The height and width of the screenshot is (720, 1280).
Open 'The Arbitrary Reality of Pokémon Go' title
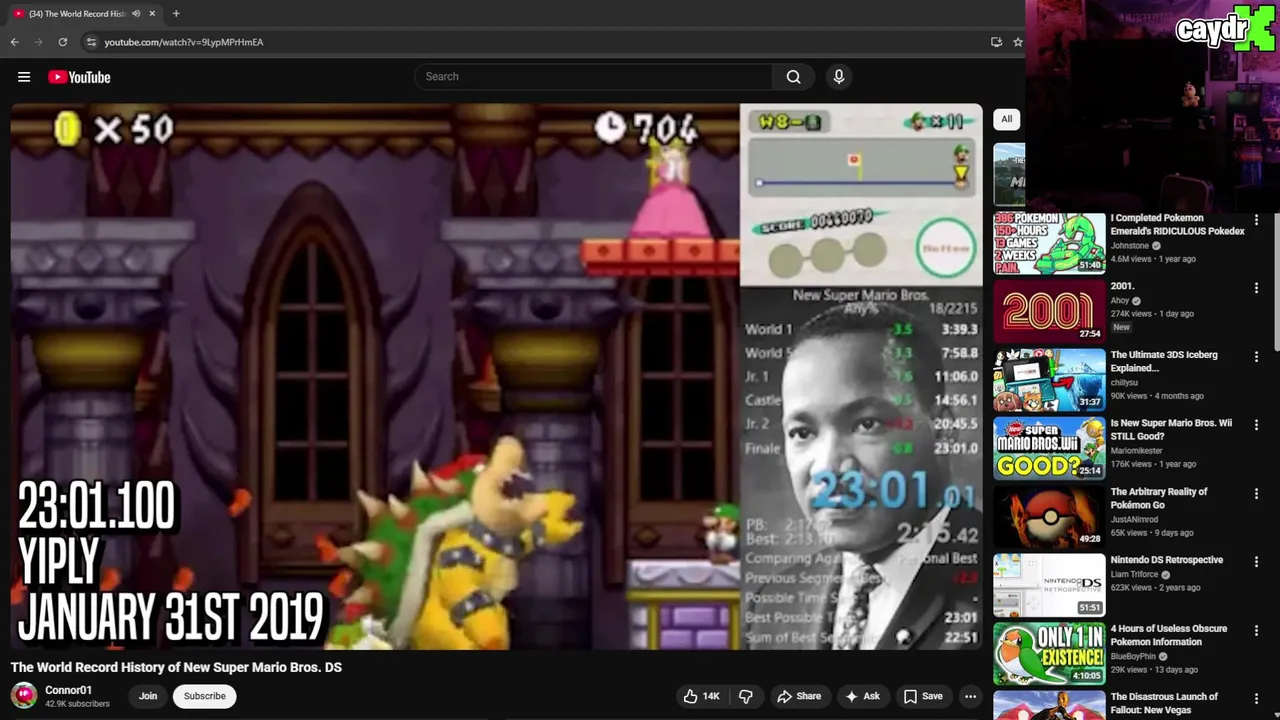coord(1159,498)
